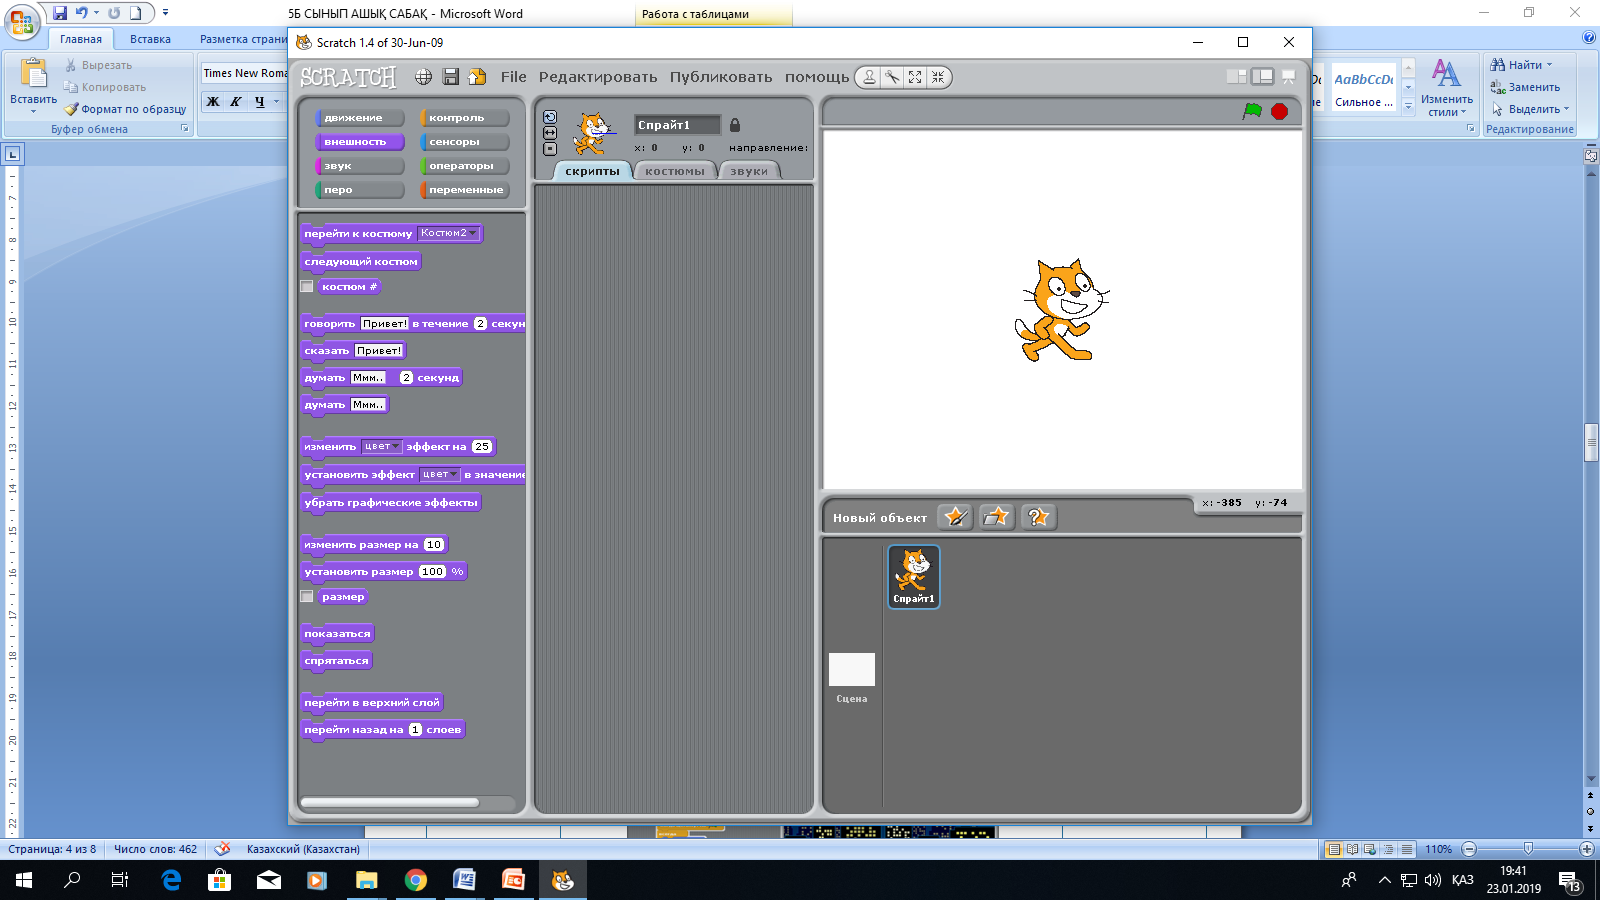Switch to the костюмы tab
This screenshot has height=900, width=1600.
(675, 171)
